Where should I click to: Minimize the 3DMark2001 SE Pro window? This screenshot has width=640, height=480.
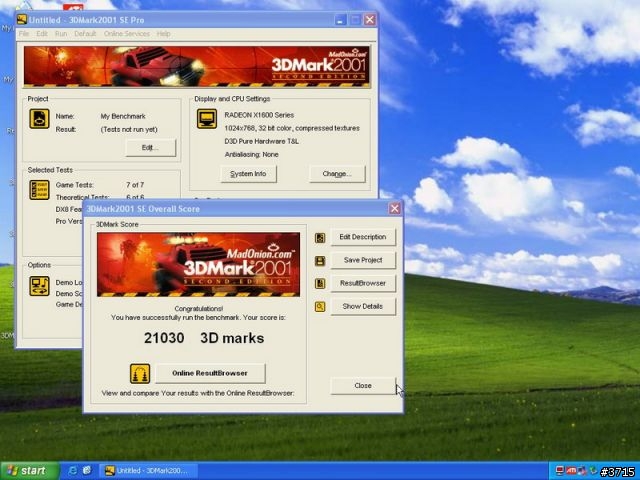pos(340,20)
